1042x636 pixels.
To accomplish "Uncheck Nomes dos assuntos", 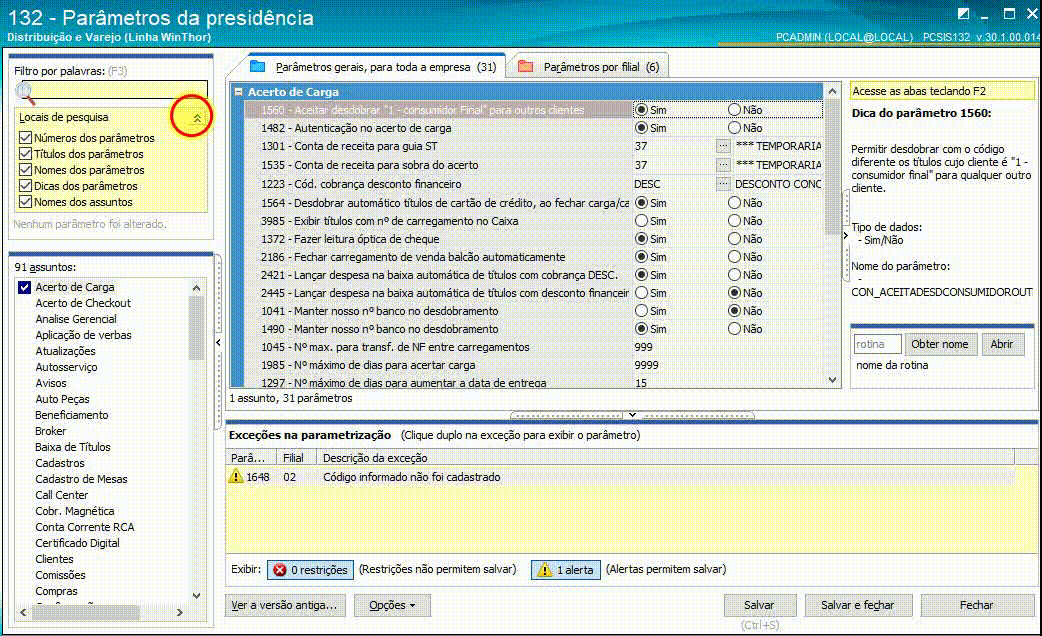I will point(25,202).
